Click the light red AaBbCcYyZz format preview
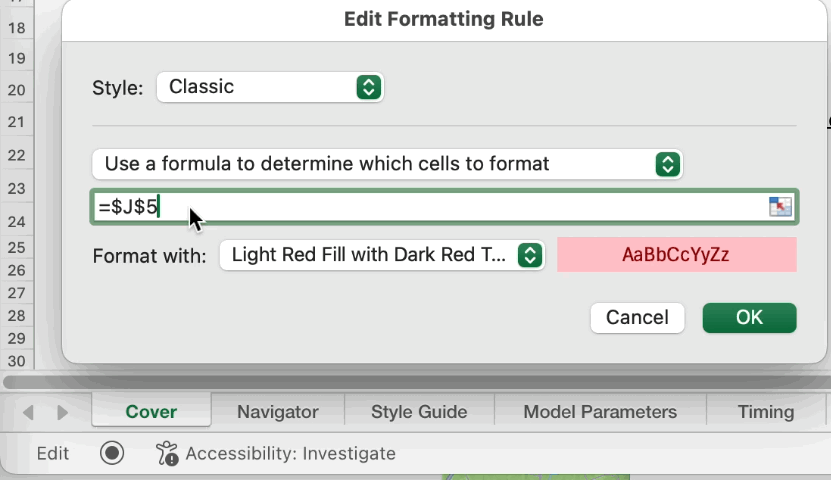 676,255
